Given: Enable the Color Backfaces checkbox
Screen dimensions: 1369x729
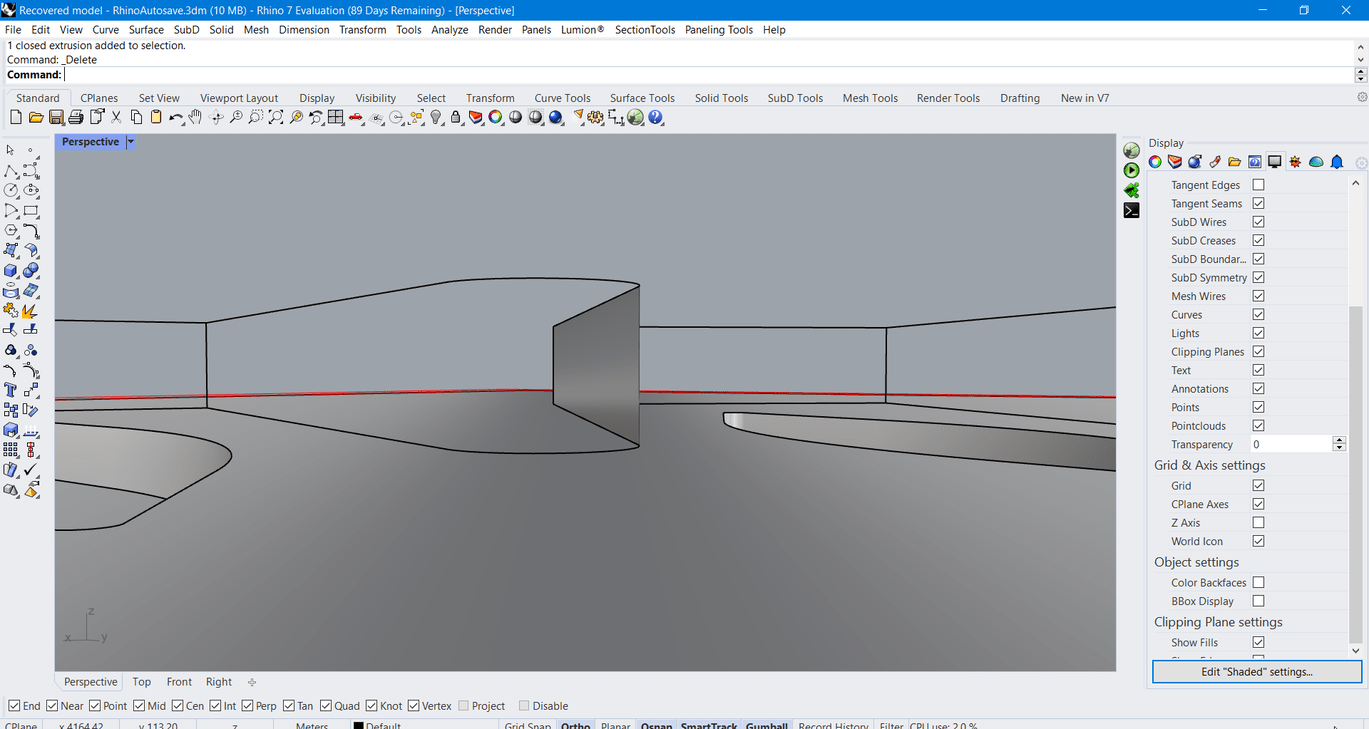Looking at the screenshot, I should click(1258, 583).
